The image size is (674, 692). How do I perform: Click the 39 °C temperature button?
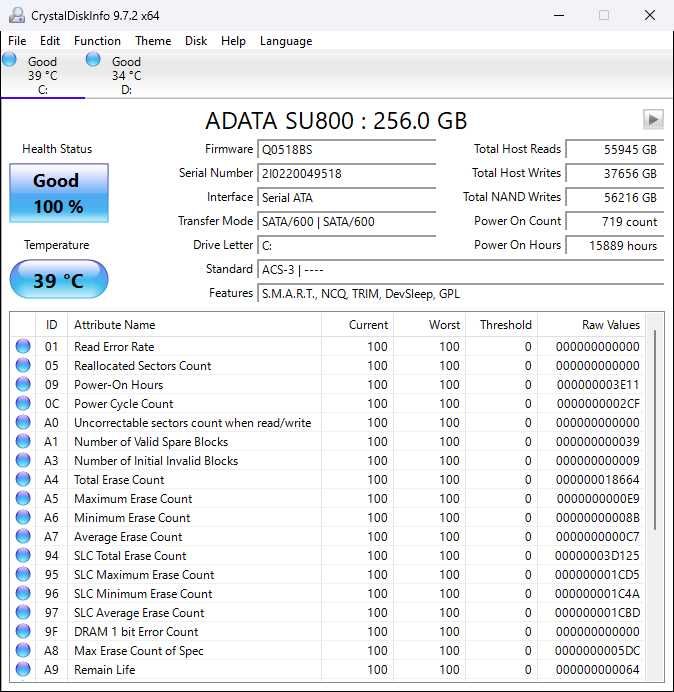pos(59,280)
